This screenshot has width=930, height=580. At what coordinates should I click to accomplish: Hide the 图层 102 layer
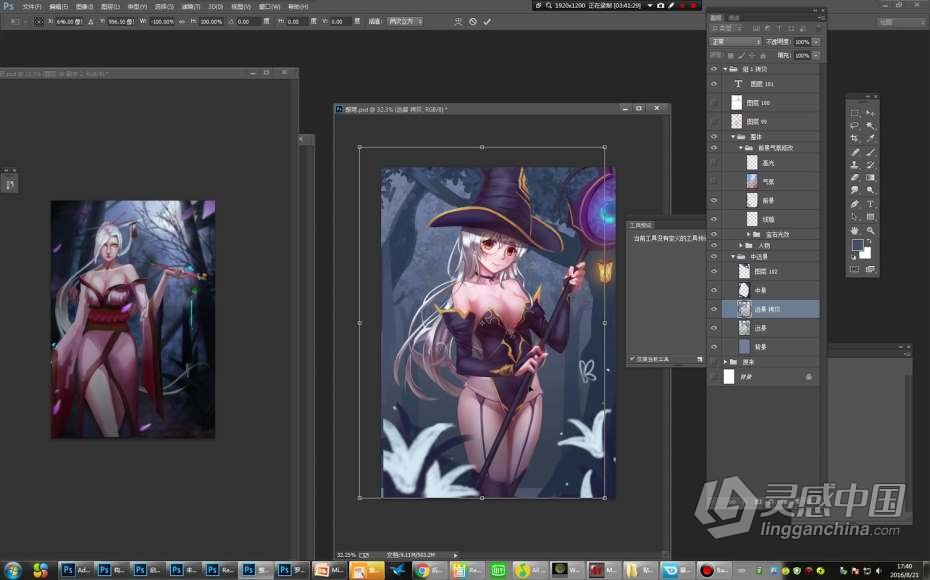pos(714,272)
